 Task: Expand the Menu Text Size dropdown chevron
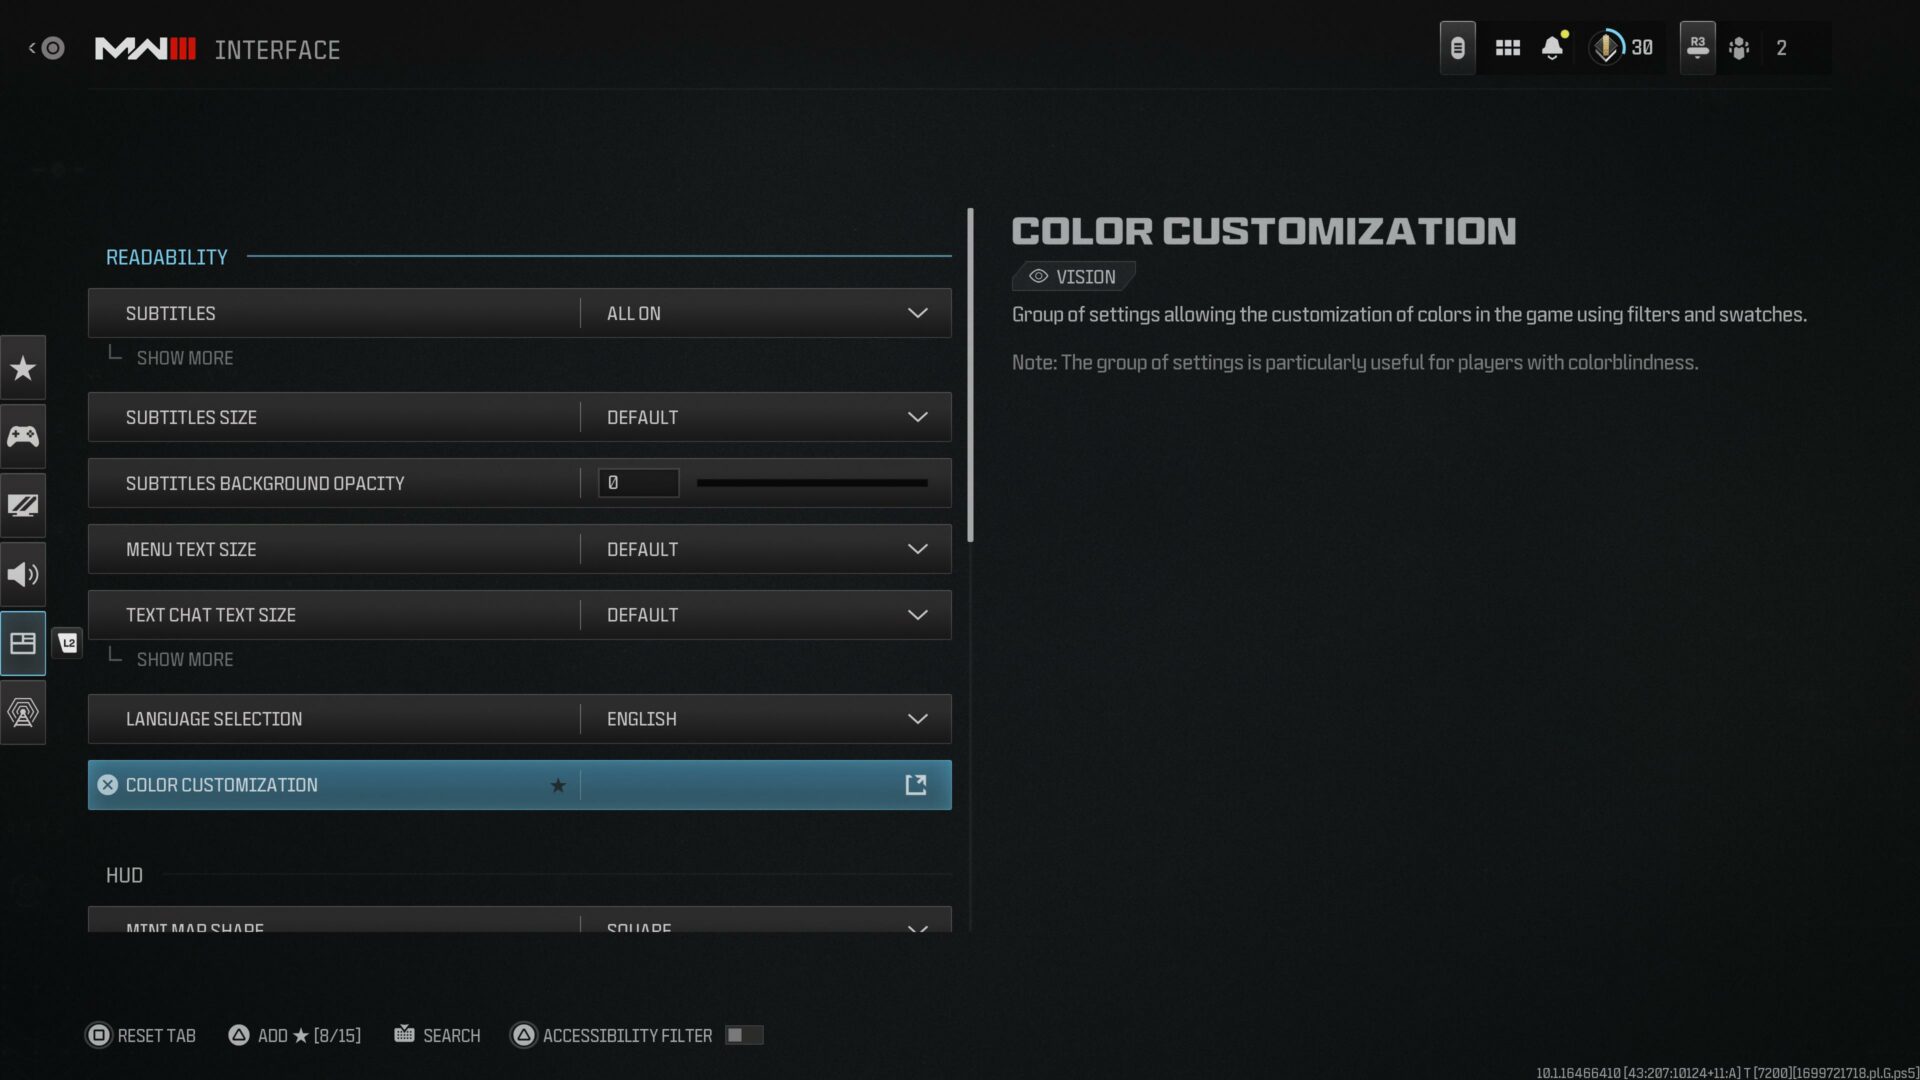click(917, 549)
